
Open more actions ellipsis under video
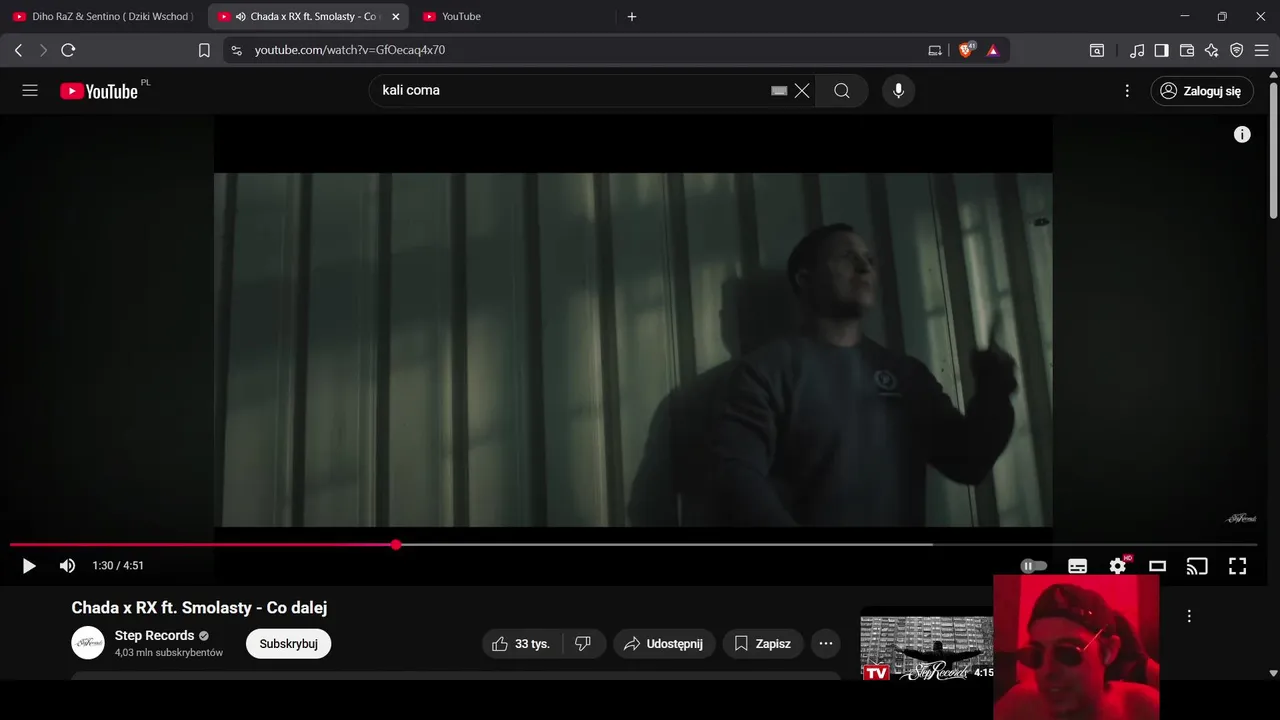(x=826, y=644)
